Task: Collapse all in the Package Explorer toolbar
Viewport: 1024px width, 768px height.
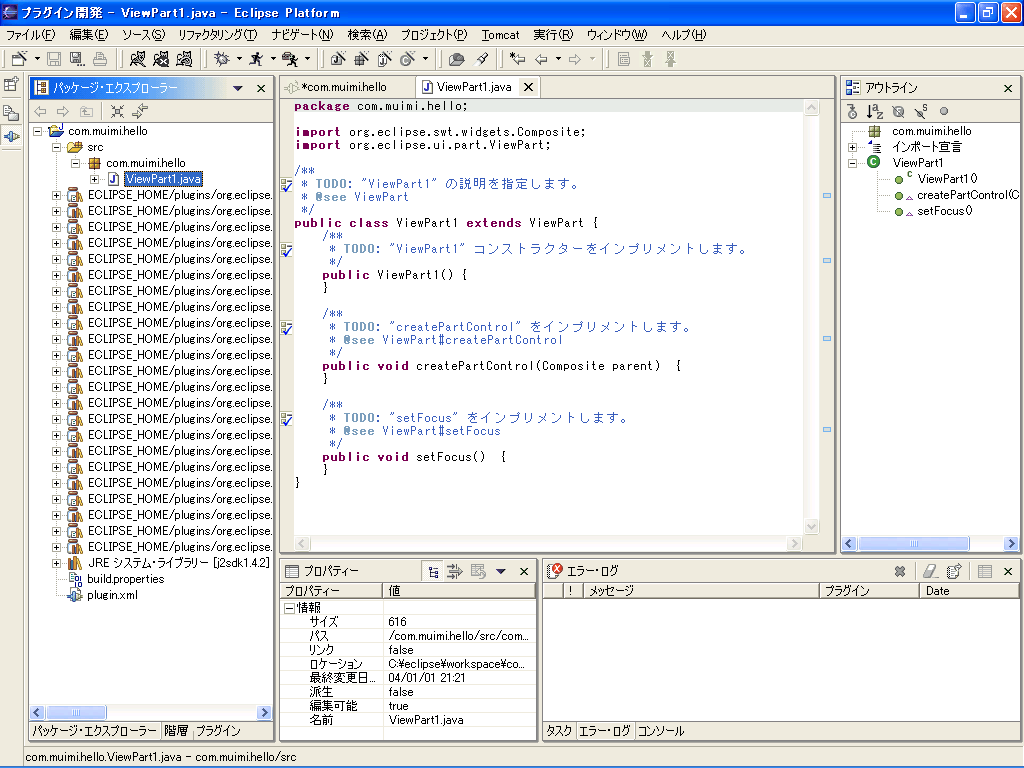Action: click(x=117, y=111)
